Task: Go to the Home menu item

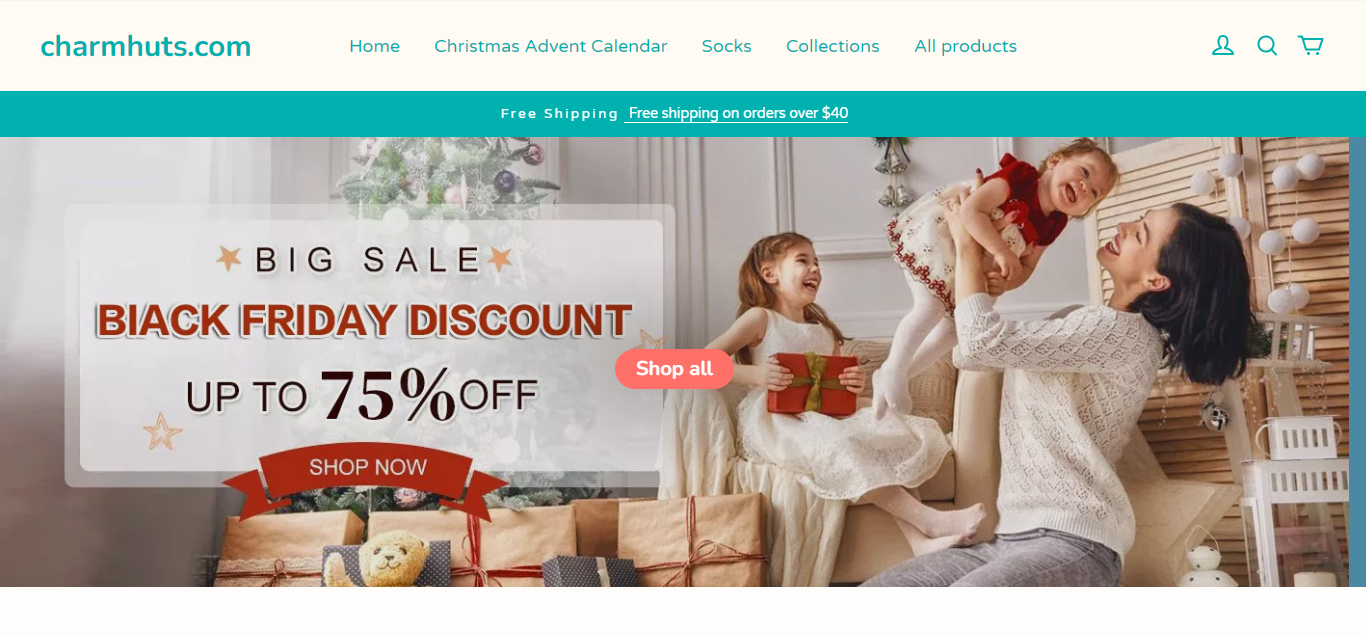Action: [x=374, y=46]
